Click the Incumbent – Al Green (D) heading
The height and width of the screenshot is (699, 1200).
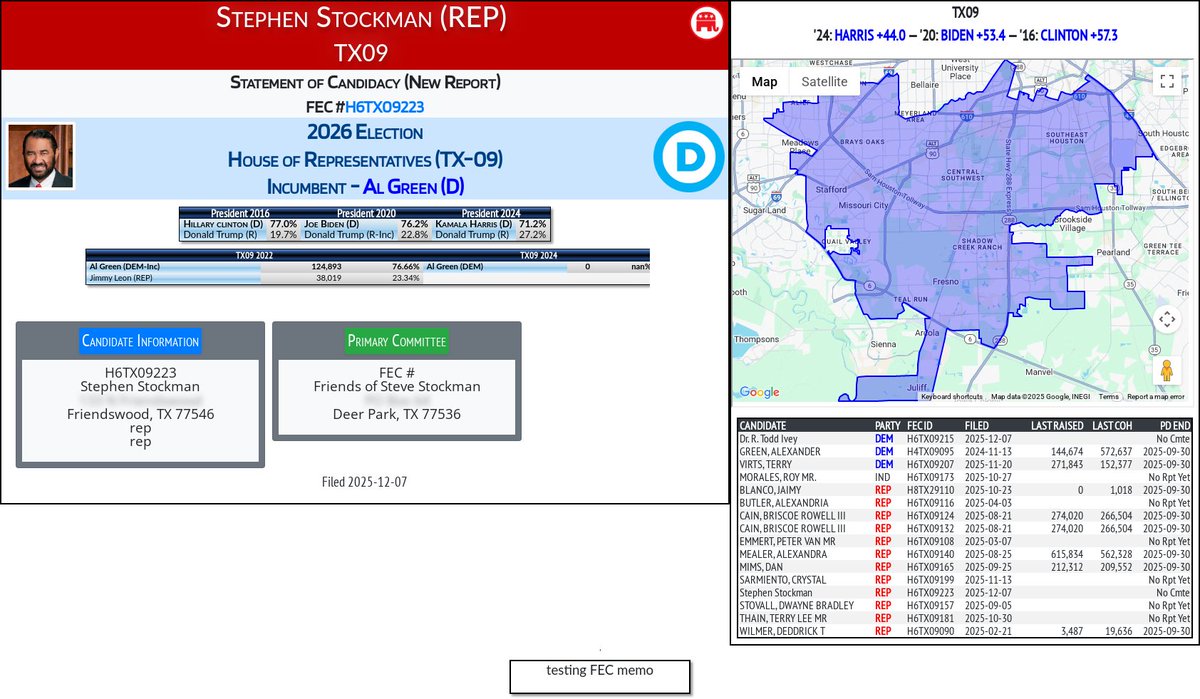click(x=365, y=186)
